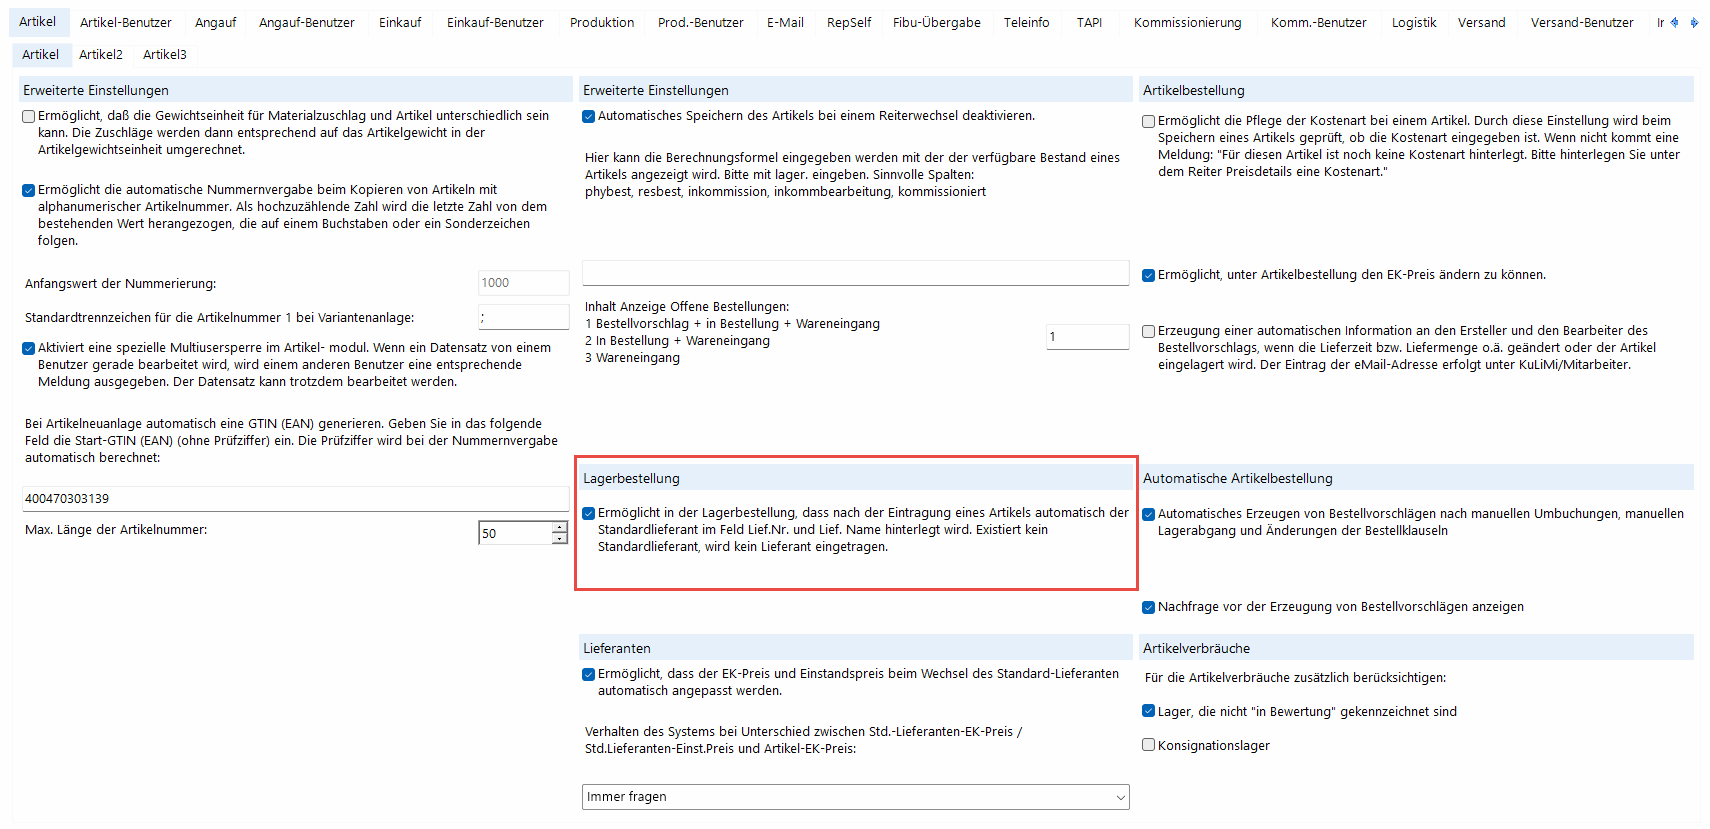Click '3 Wareneingang' text line
This screenshot has width=1710, height=829.
click(632, 358)
